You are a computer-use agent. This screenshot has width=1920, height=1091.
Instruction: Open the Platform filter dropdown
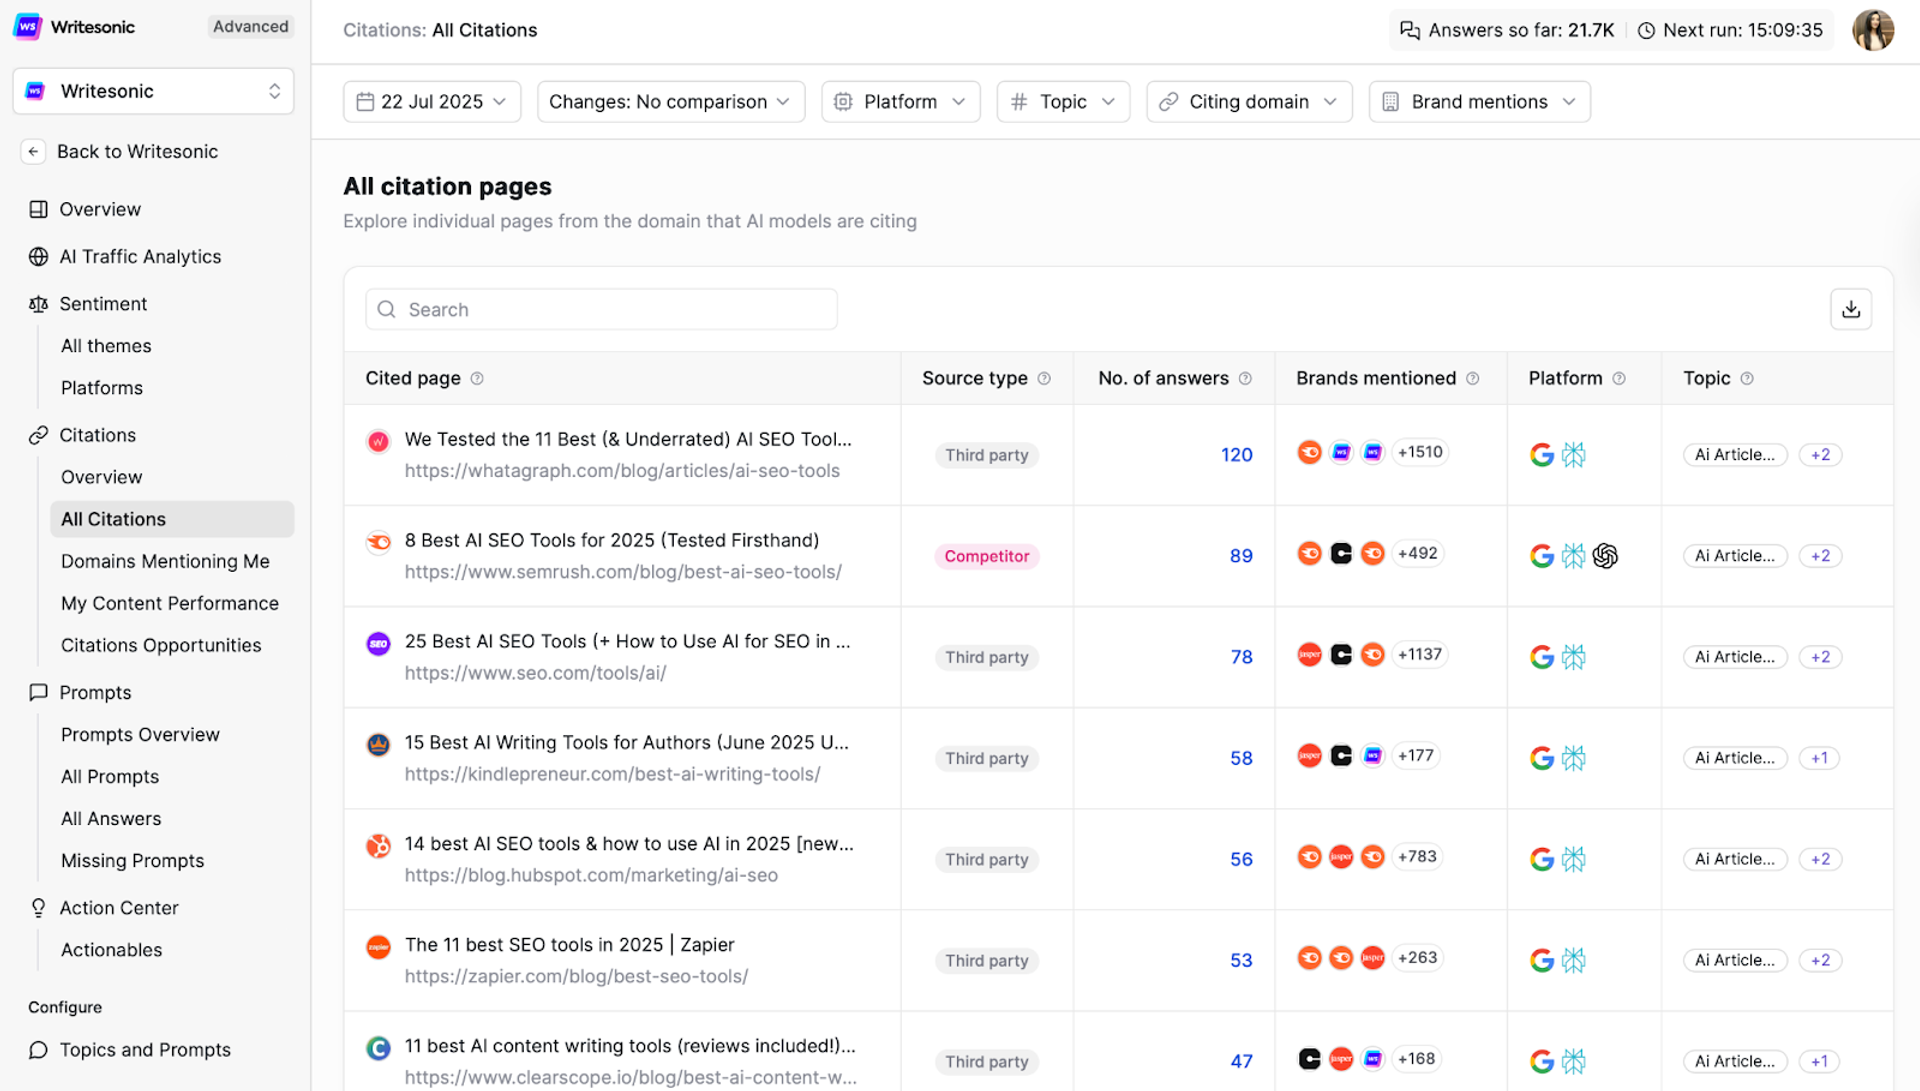coord(901,102)
